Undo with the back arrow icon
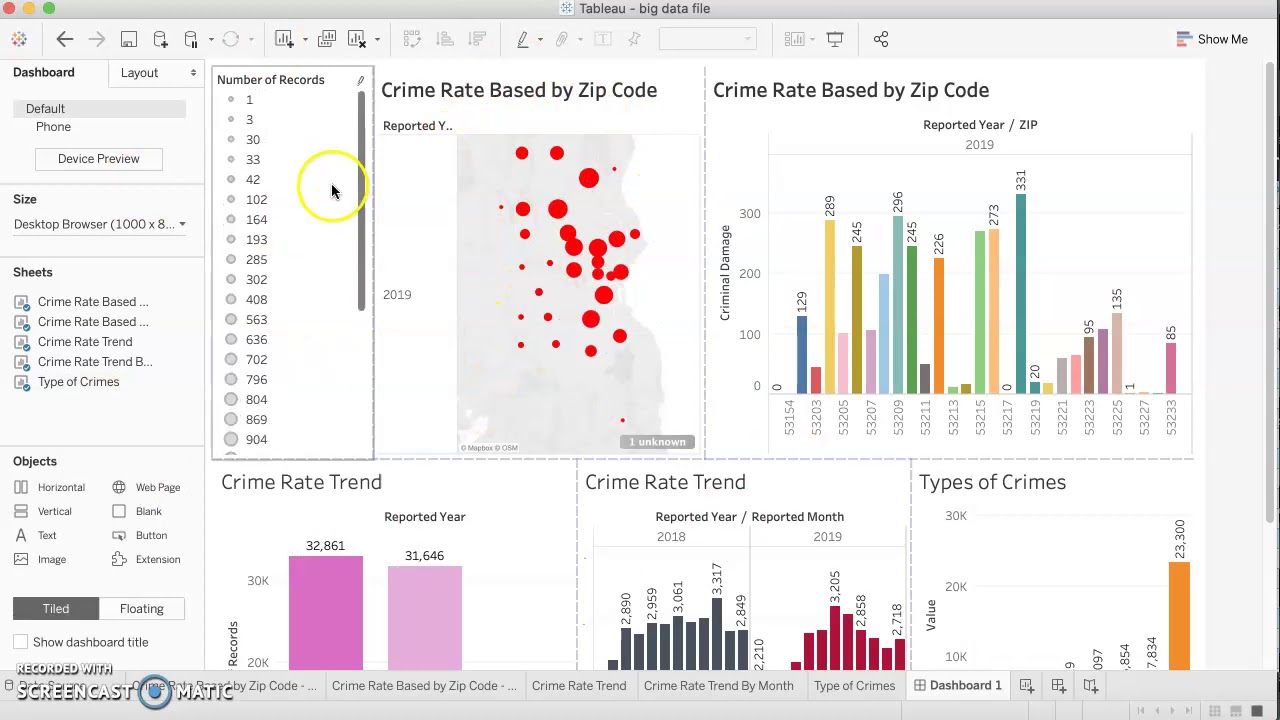Viewport: 1280px width, 720px height. [x=65, y=39]
